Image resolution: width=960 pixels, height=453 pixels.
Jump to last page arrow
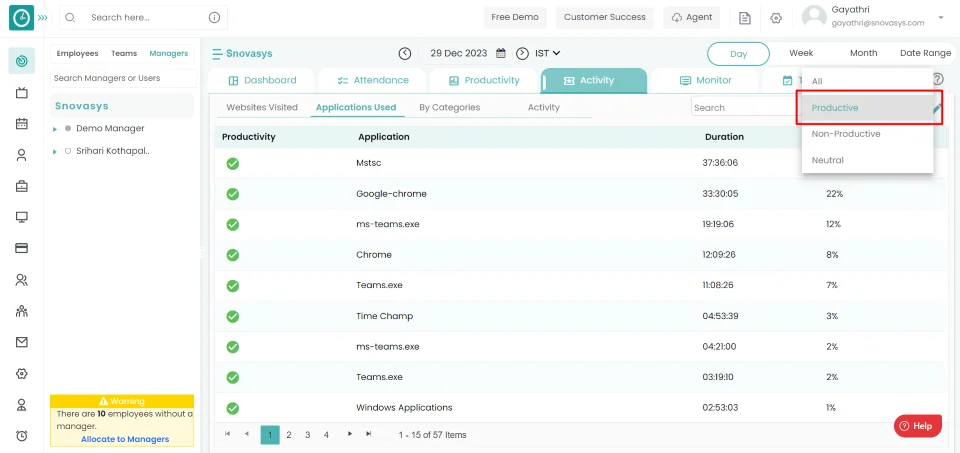point(369,434)
